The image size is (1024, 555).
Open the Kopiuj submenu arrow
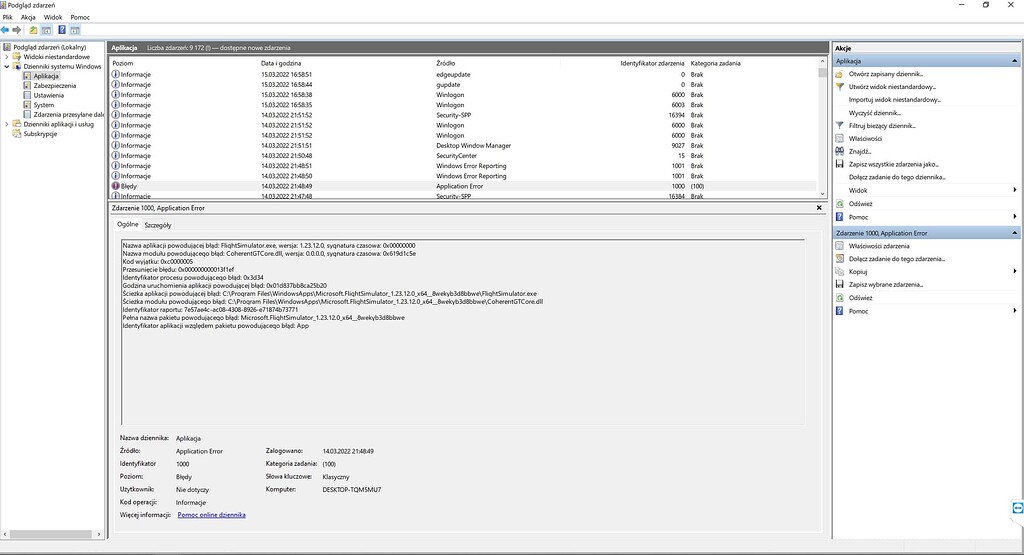pyautogui.click(x=1015, y=272)
